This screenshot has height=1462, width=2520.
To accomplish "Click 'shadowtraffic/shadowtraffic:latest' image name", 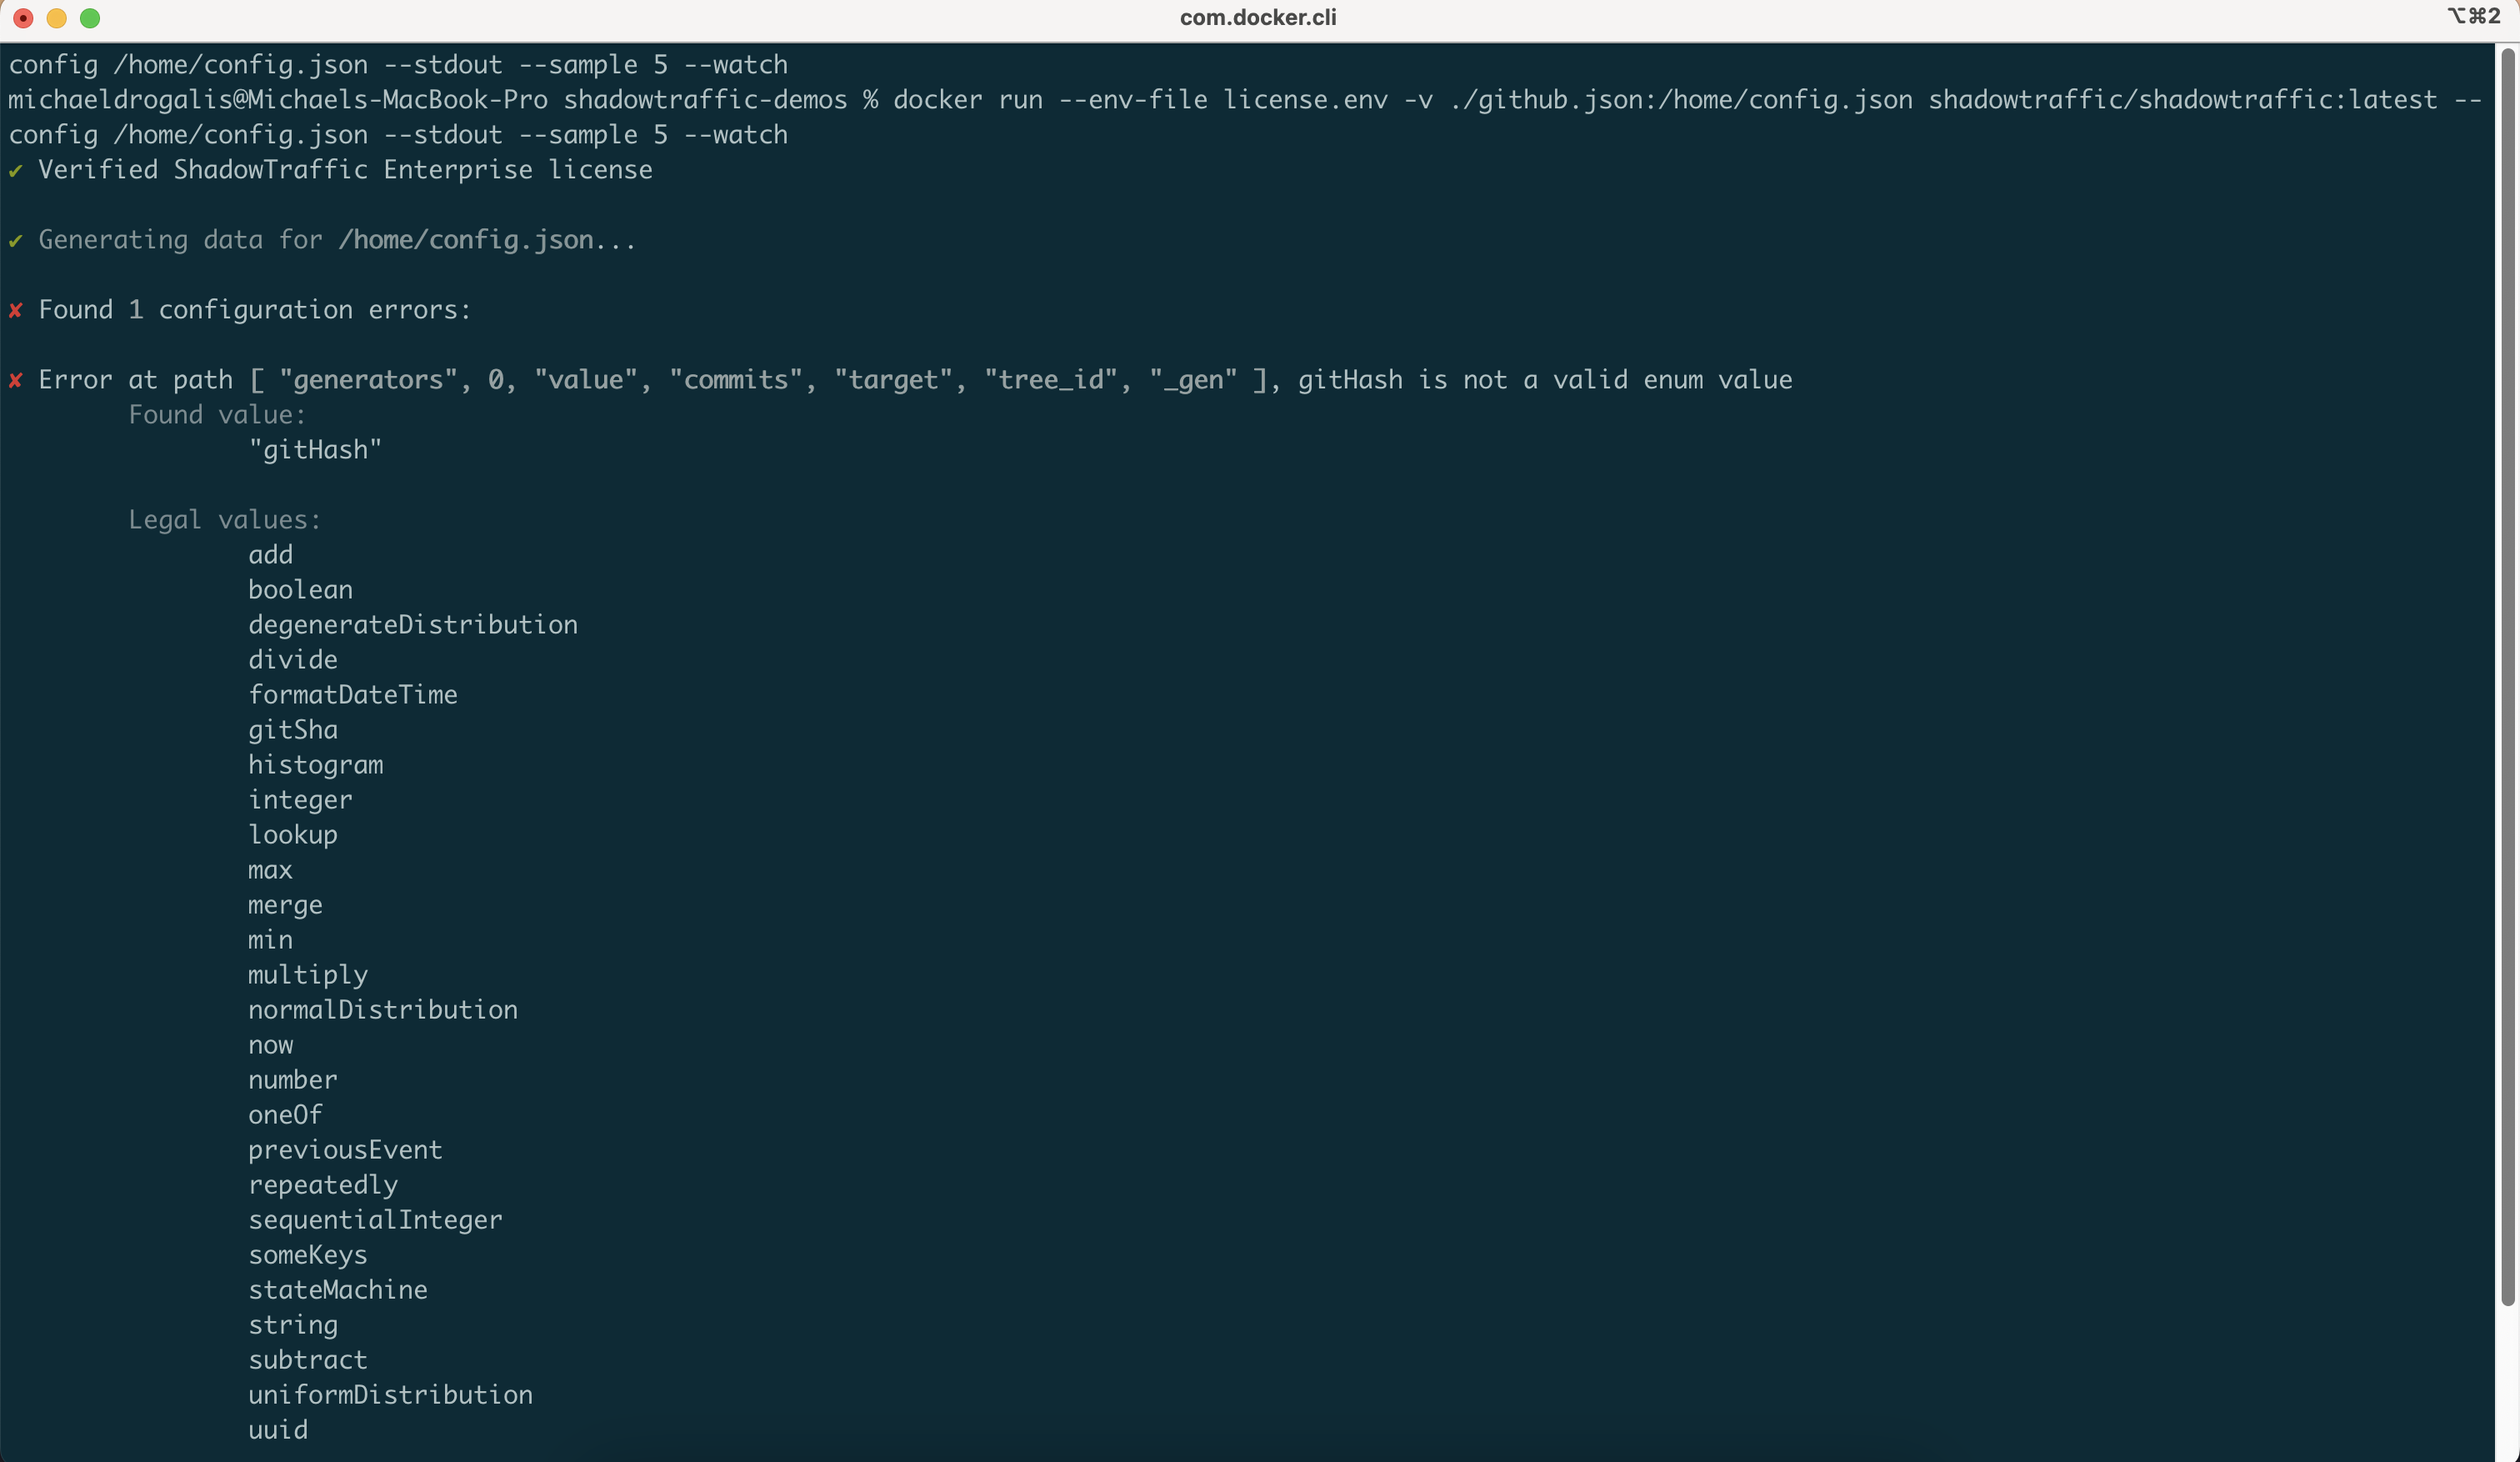I will pos(2182,100).
